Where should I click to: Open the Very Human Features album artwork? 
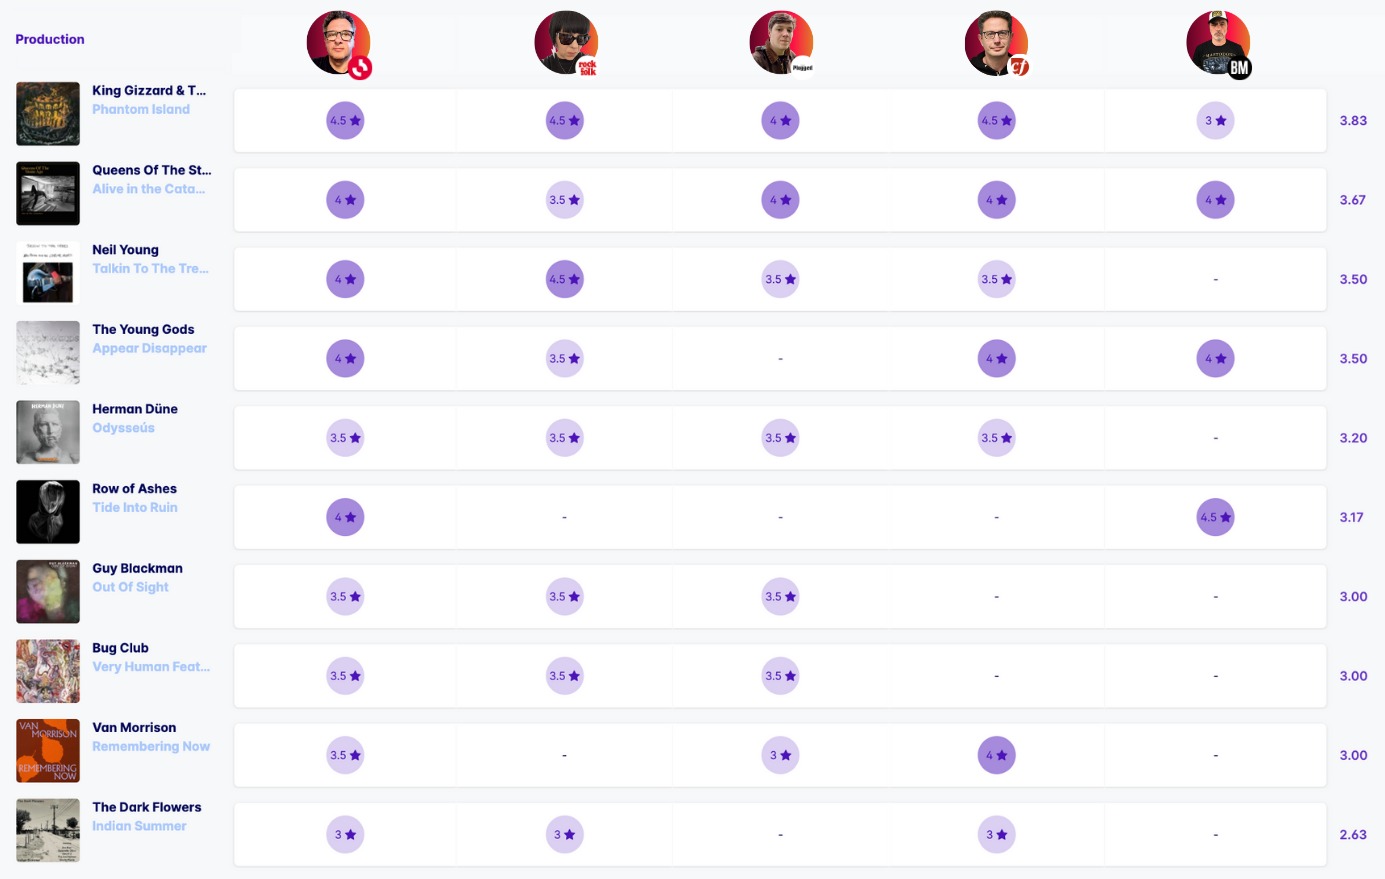click(x=48, y=671)
